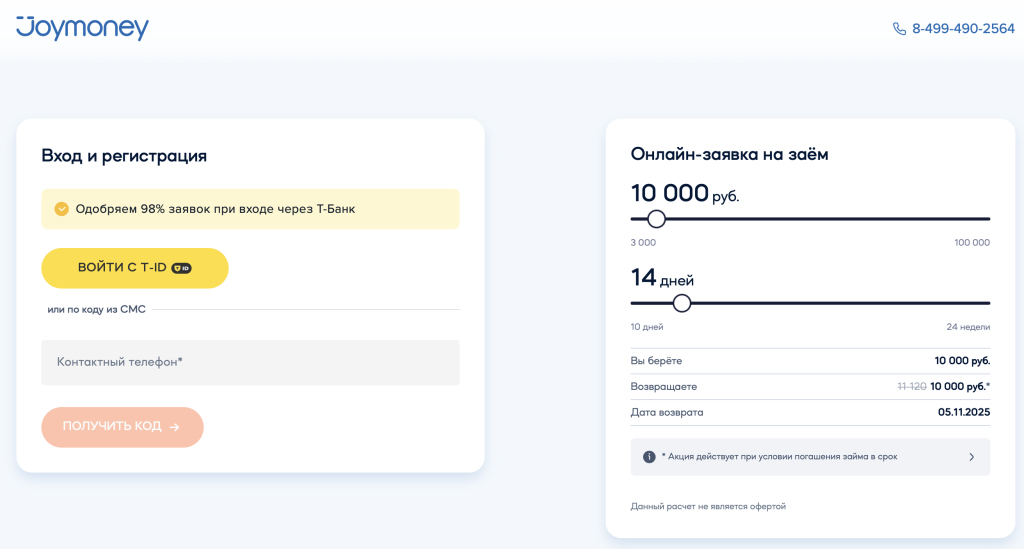This screenshot has height=549, width=1024.
Task: Click the 14 дней term value
Action: point(662,278)
